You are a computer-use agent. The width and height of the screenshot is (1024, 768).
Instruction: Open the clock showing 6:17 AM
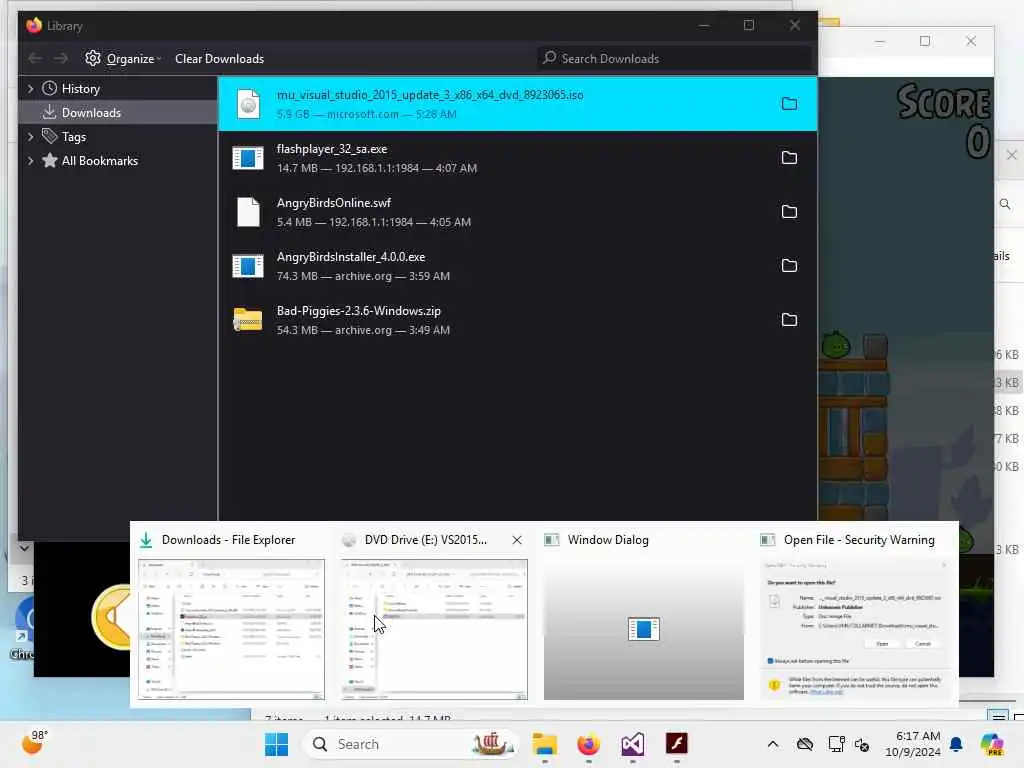[913, 744]
